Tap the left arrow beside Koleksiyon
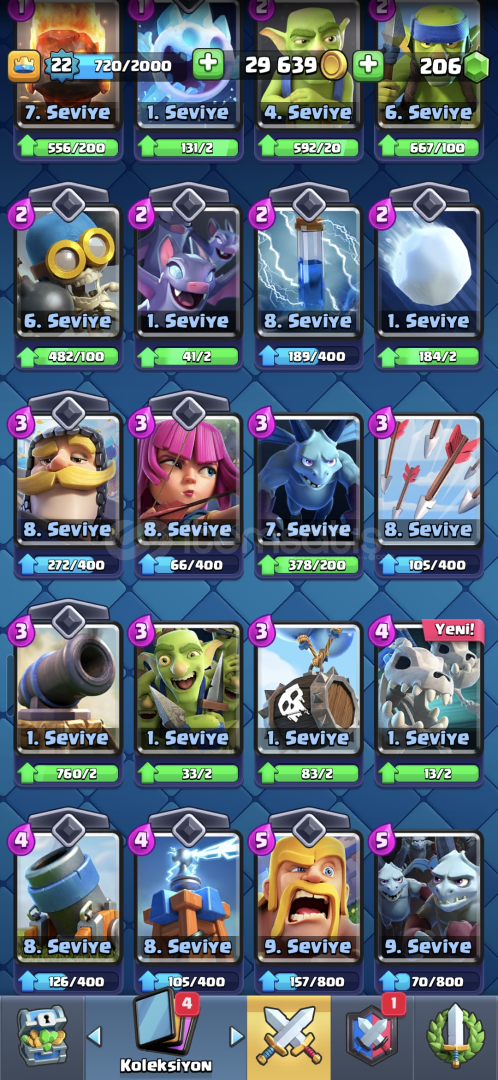Image resolution: width=498 pixels, height=1080 pixels. 95,1036
